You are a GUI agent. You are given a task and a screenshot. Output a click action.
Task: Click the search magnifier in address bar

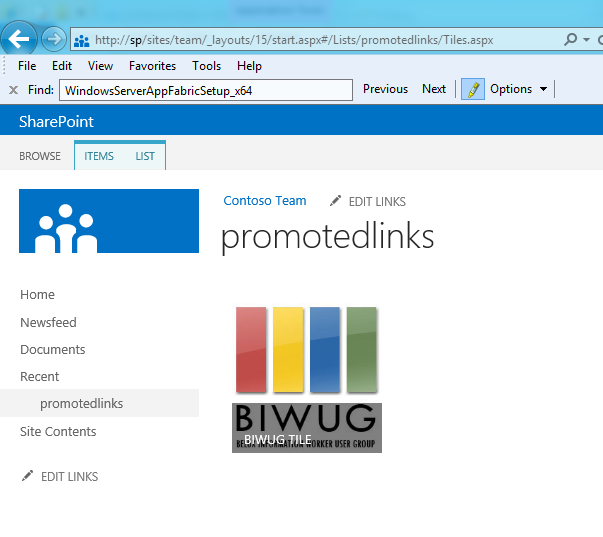(571, 39)
